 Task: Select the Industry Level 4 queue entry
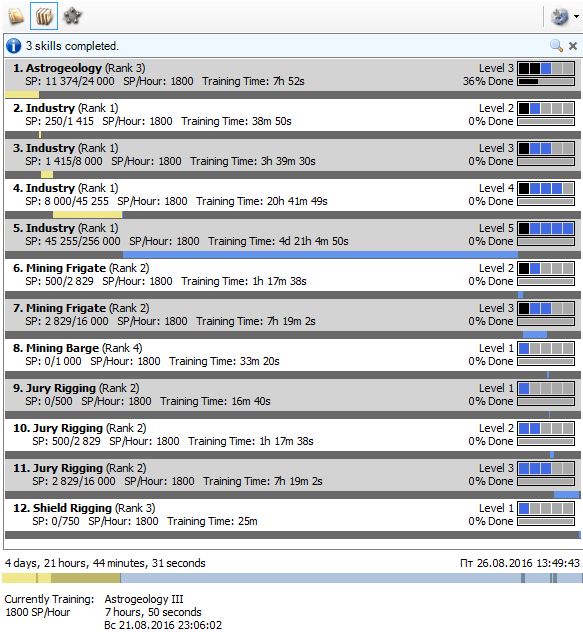tap(293, 195)
